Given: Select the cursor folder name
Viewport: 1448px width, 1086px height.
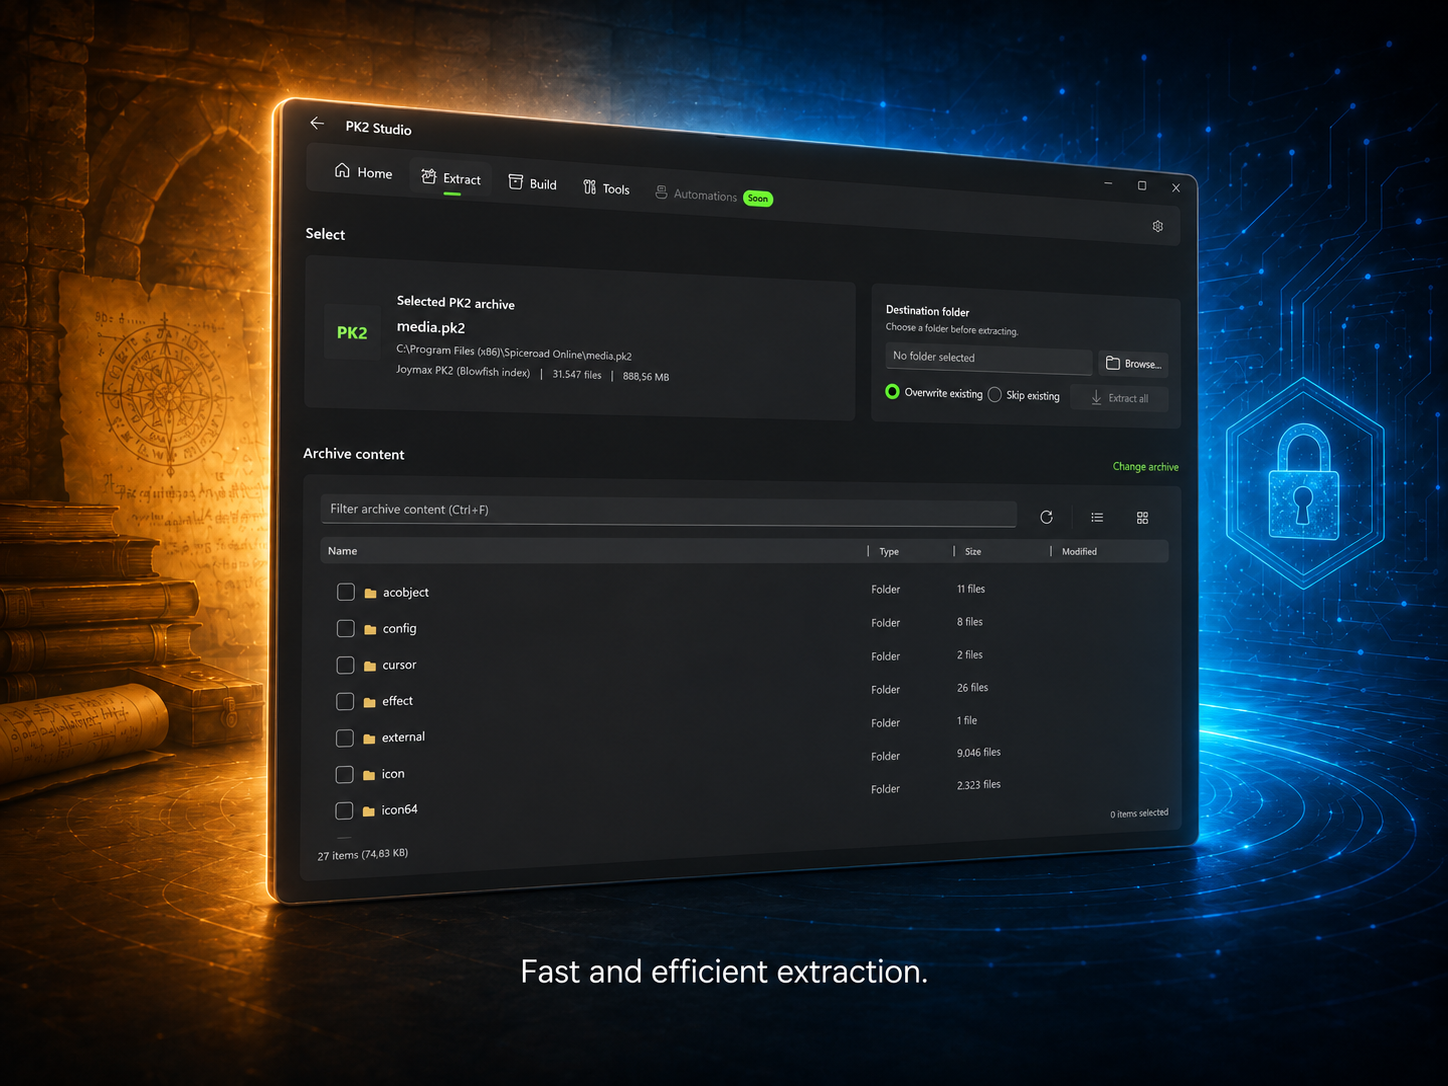Looking at the screenshot, I should click(399, 664).
